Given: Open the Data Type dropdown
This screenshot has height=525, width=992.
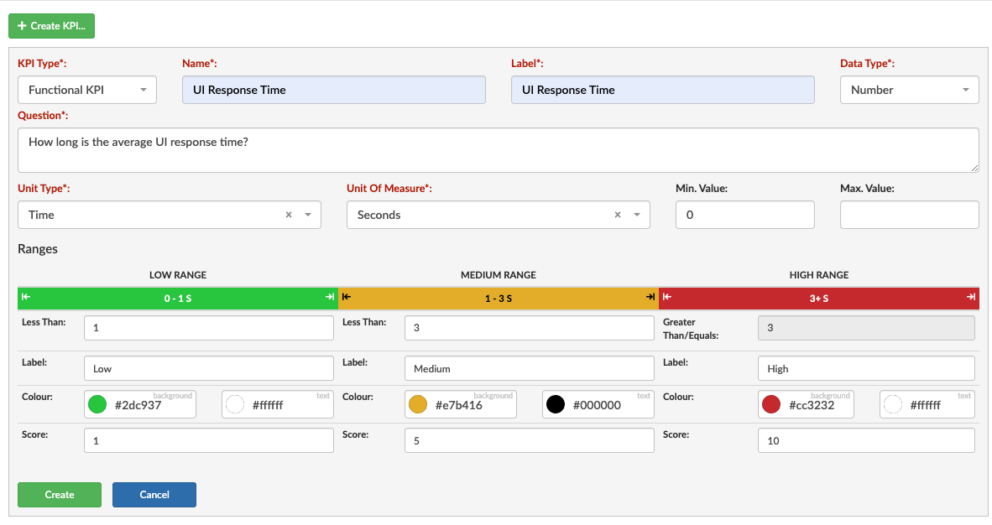Looking at the screenshot, I should tap(909, 90).
